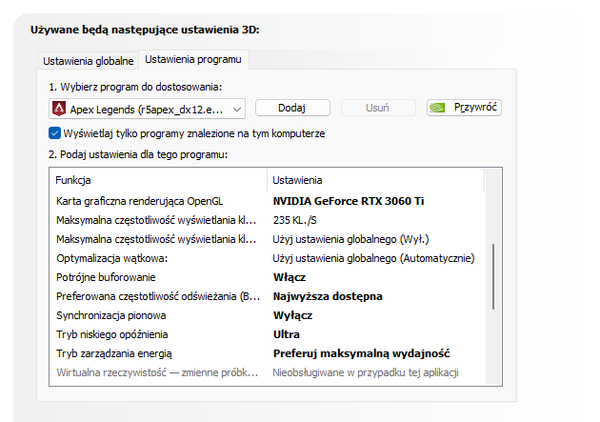Click the NVIDIA logo on the Przywróć button
The width and height of the screenshot is (600, 422).
coord(437,108)
